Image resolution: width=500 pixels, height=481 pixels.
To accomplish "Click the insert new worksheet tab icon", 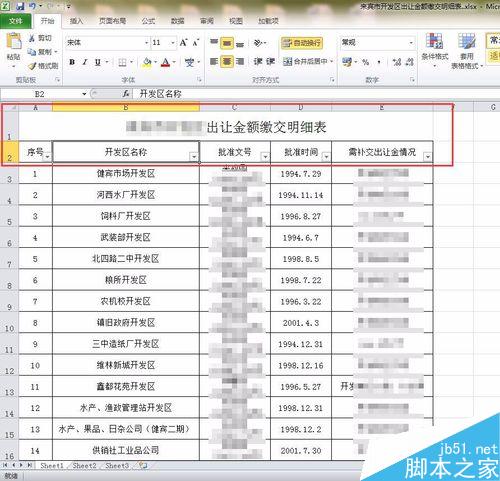I will click(x=143, y=465).
